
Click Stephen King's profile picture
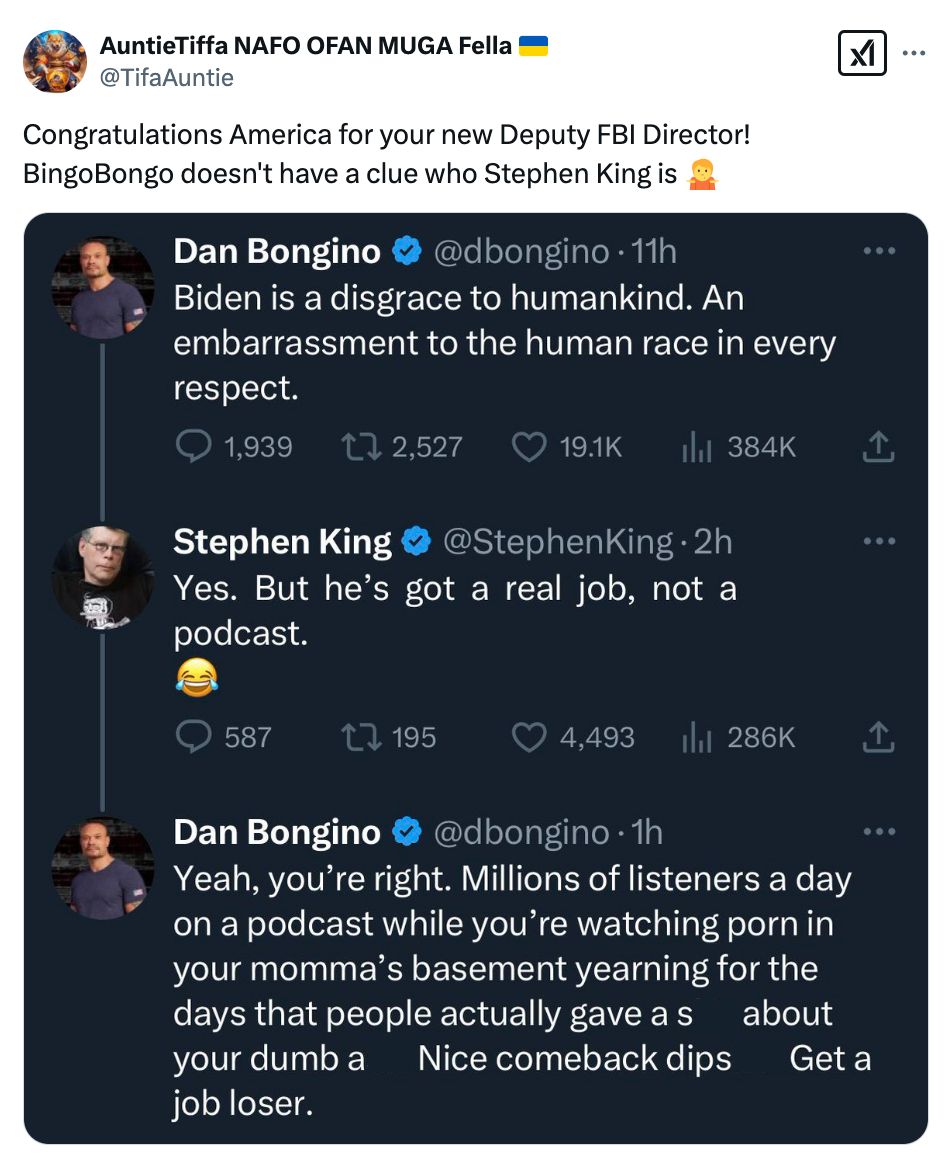[102, 578]
